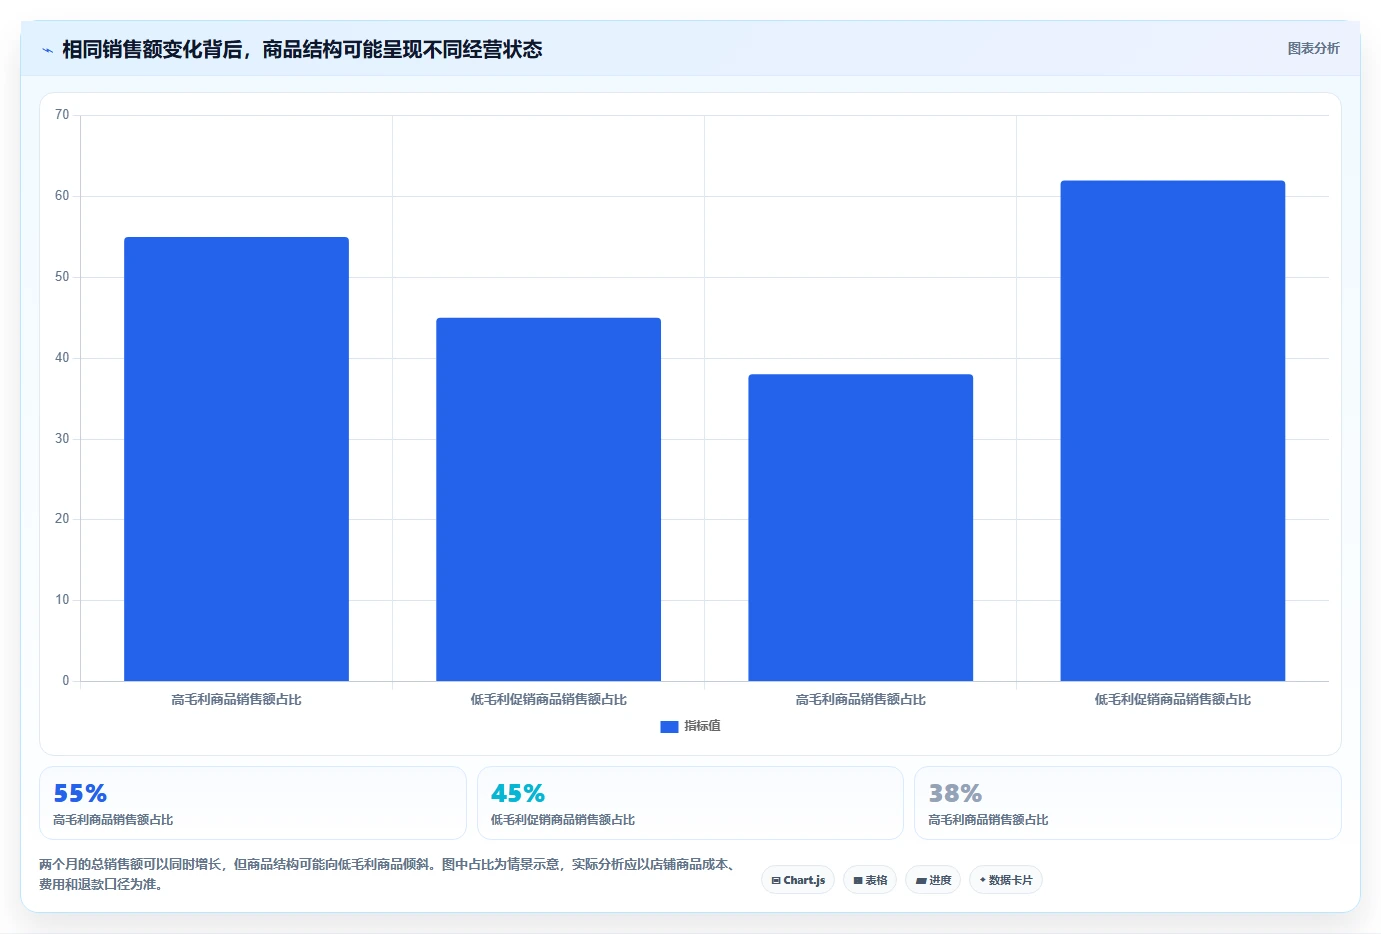Click the y-axis label 0
This screenshot has height=934, width=1381.
pos(66,681)
